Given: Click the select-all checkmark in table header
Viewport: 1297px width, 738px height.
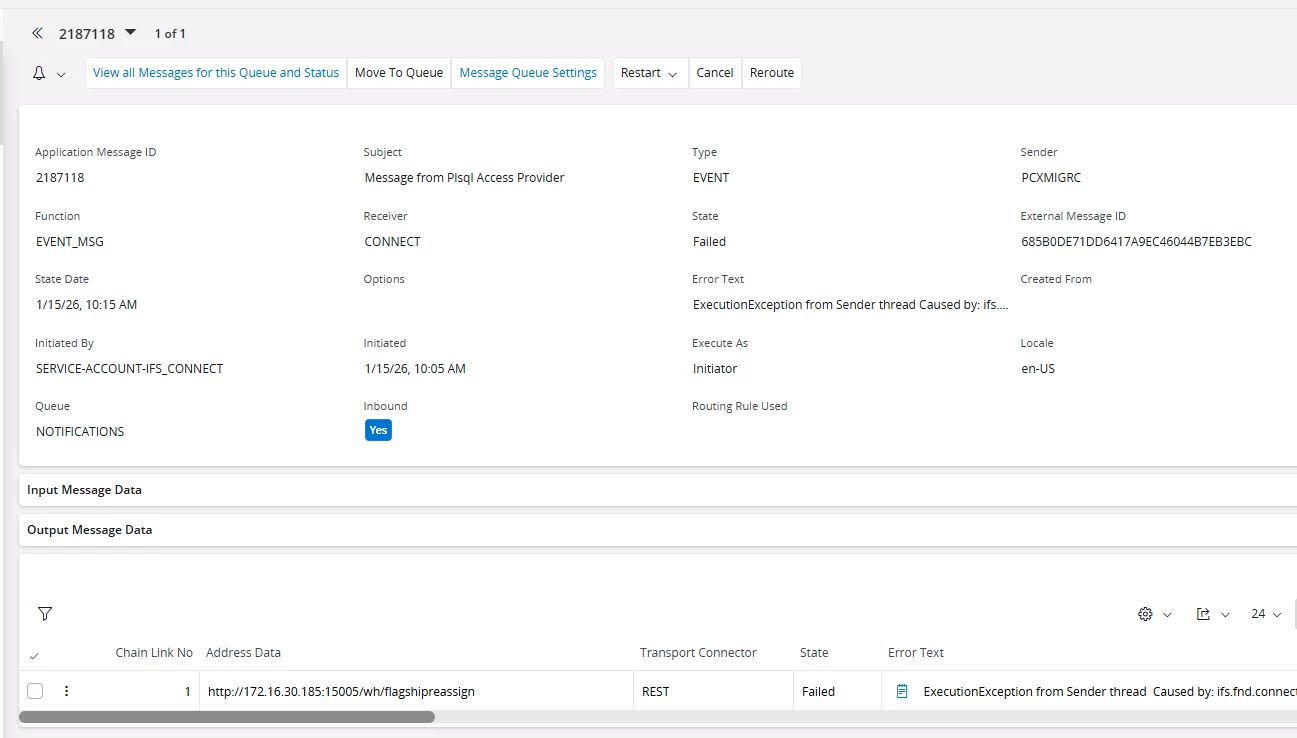Looking at the screenshot, I should (35, 656).
